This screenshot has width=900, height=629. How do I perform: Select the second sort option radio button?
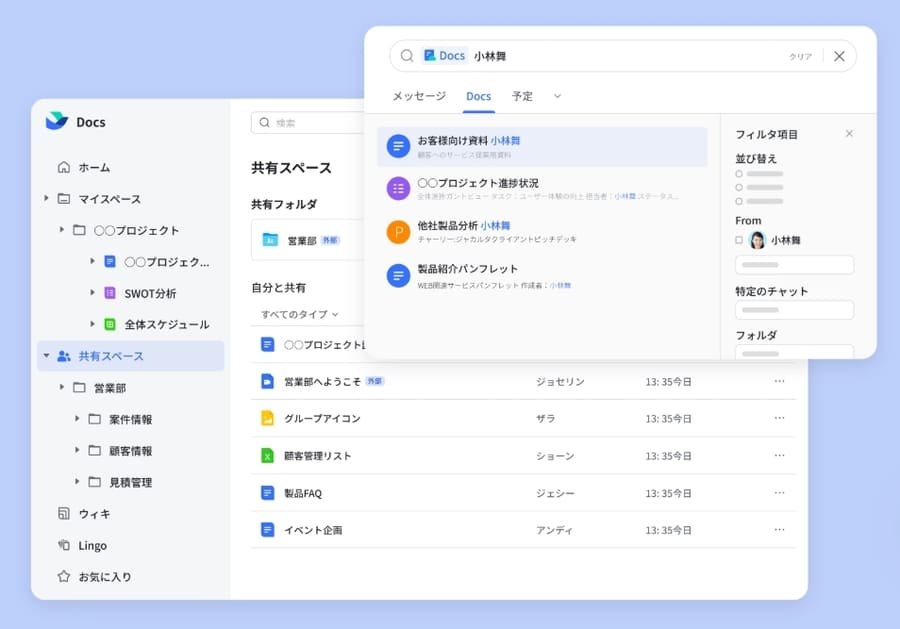click(741, 189)
